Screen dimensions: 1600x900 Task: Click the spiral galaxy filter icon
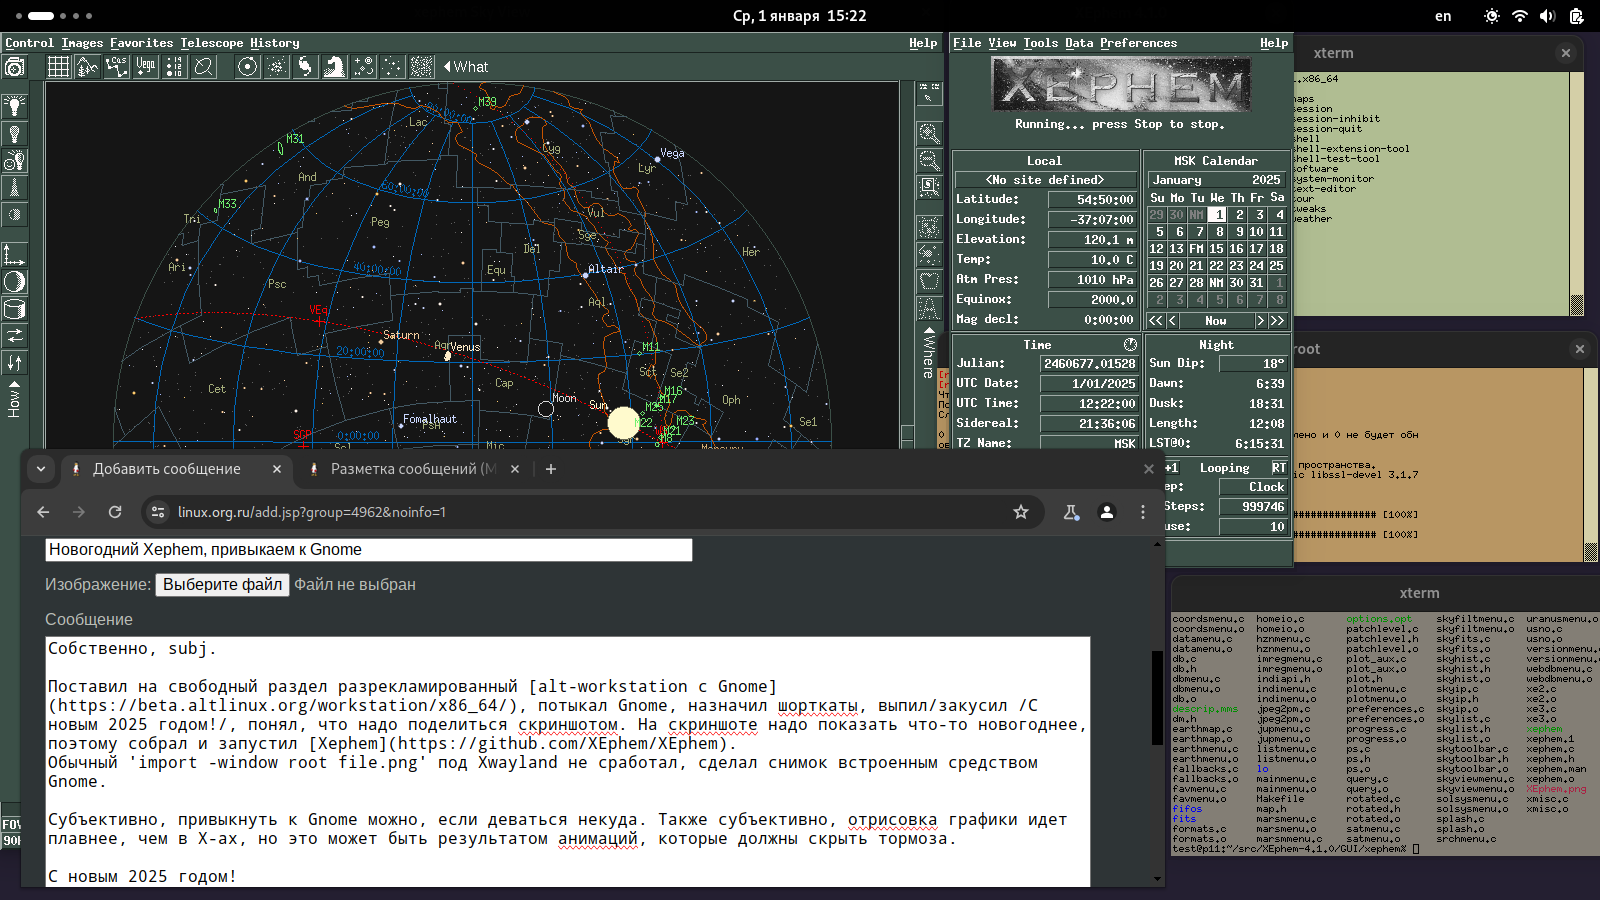pos(306,67)
